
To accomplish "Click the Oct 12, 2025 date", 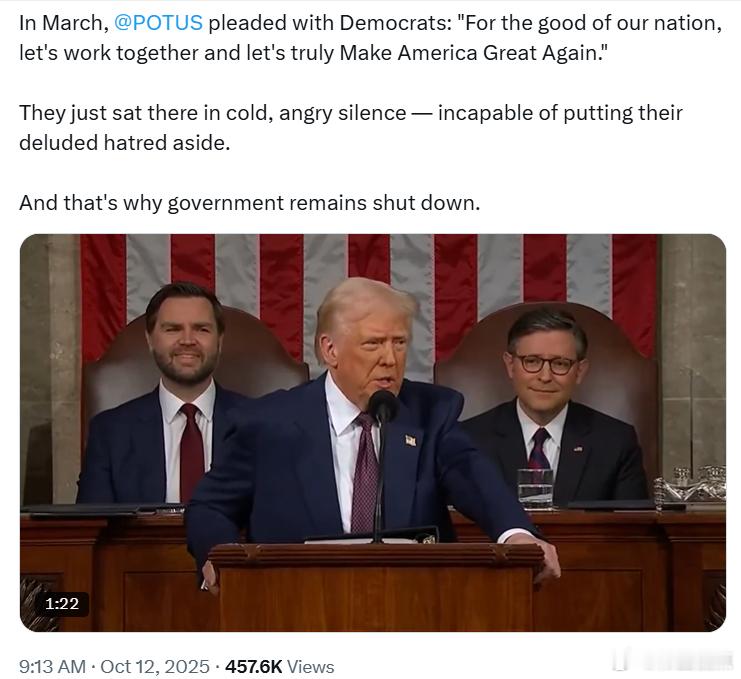I will 155,667.
